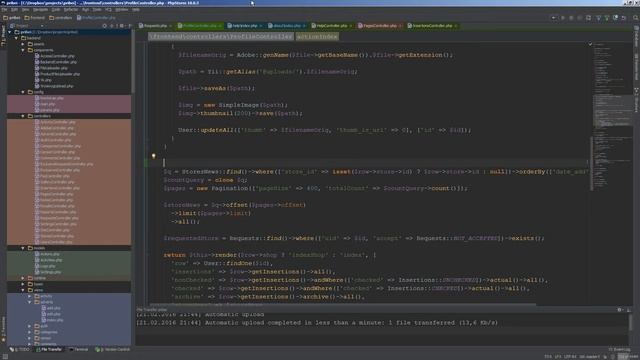
Task: Click controllers folder in navigation bar
Action: tap(60, 18)
